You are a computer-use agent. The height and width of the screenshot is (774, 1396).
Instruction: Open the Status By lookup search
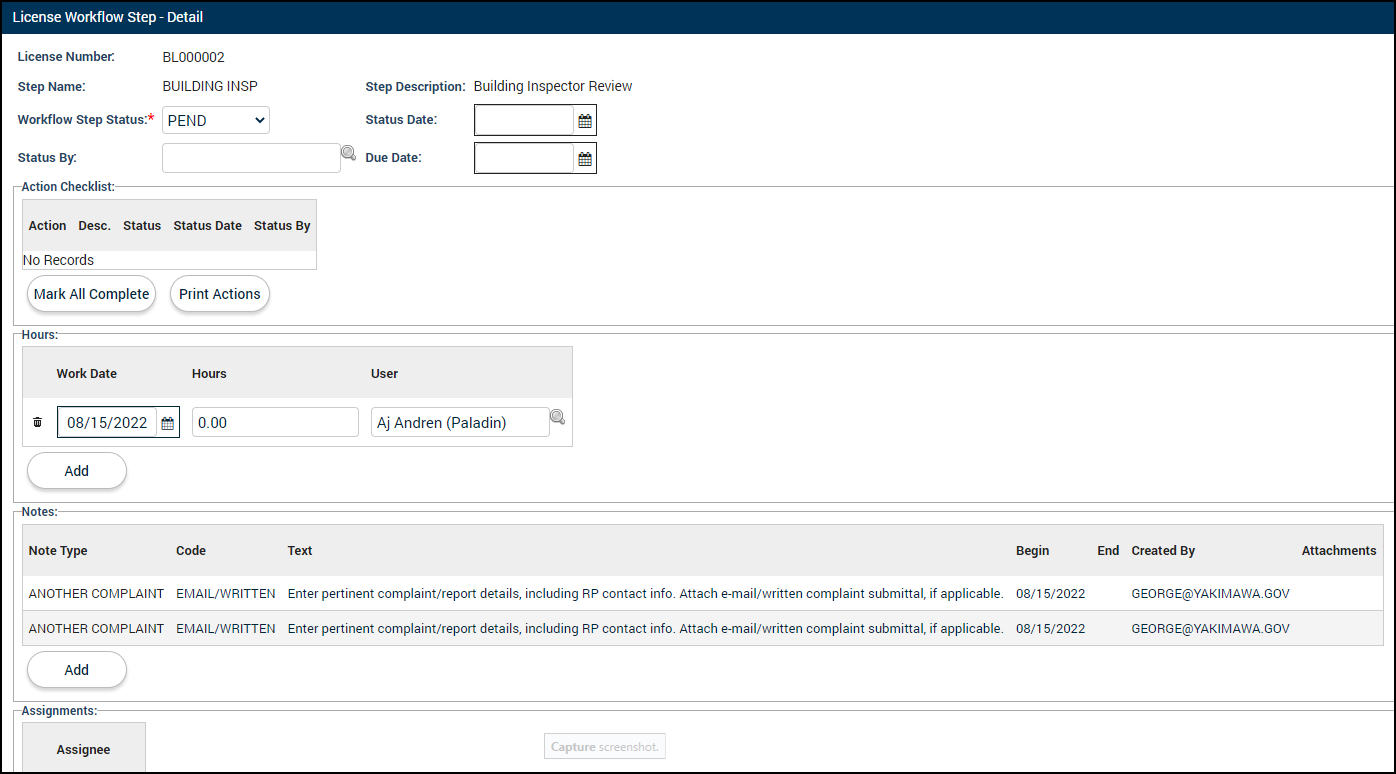(348, 153)
